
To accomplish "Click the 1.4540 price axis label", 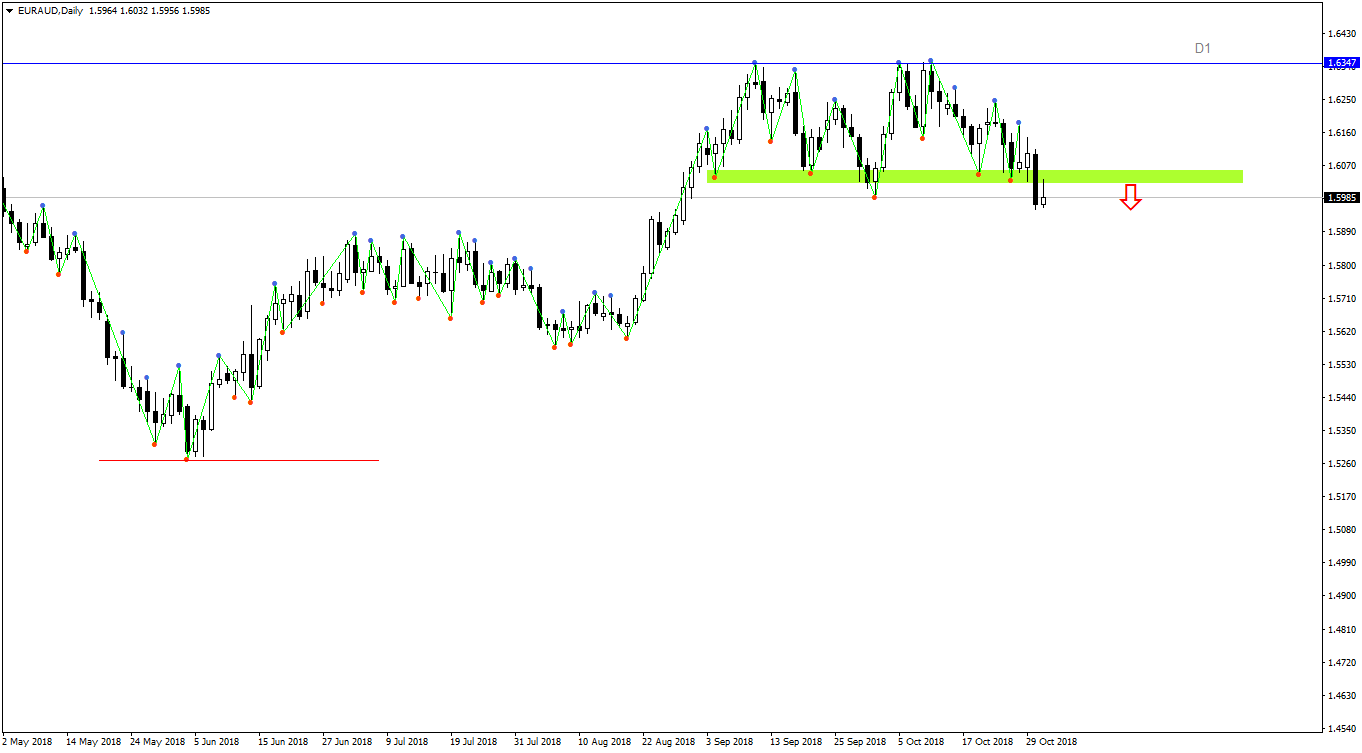I will point(1341,729).
